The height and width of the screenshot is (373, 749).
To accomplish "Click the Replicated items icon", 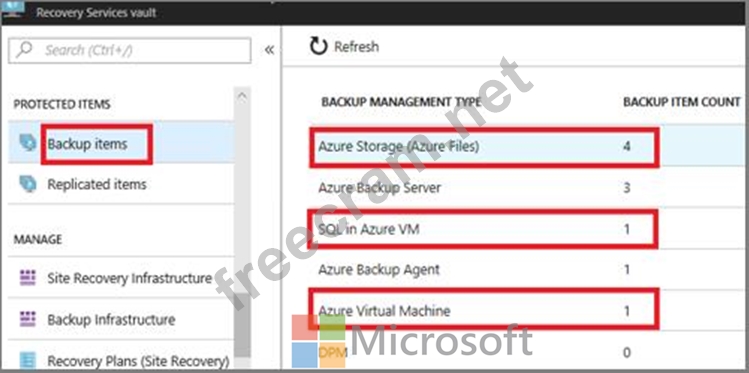I will pyautogui.click(x=28, y=184).
